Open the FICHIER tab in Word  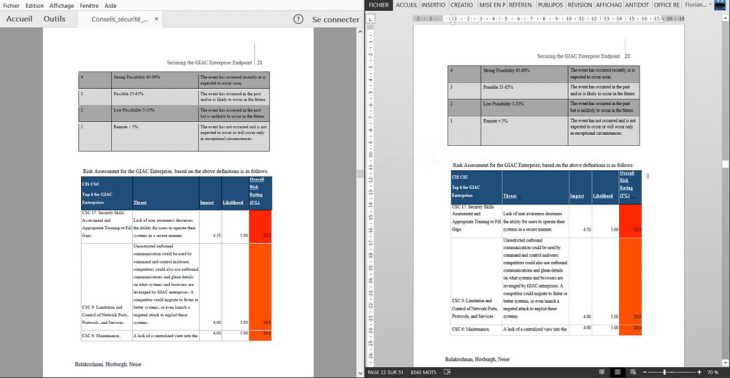[380, 5]
